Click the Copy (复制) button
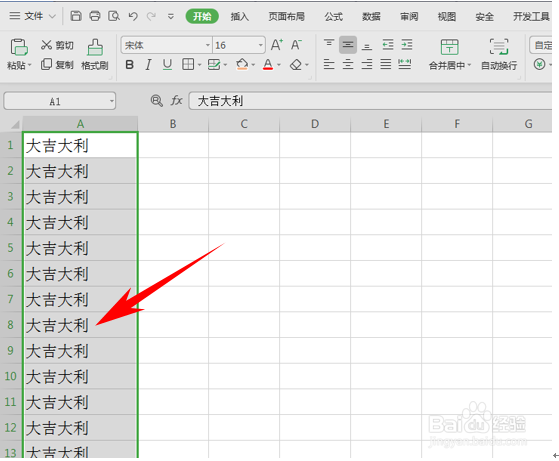Image resolution: width=559 pixels, height=461 pixels. tap(57, 65)
